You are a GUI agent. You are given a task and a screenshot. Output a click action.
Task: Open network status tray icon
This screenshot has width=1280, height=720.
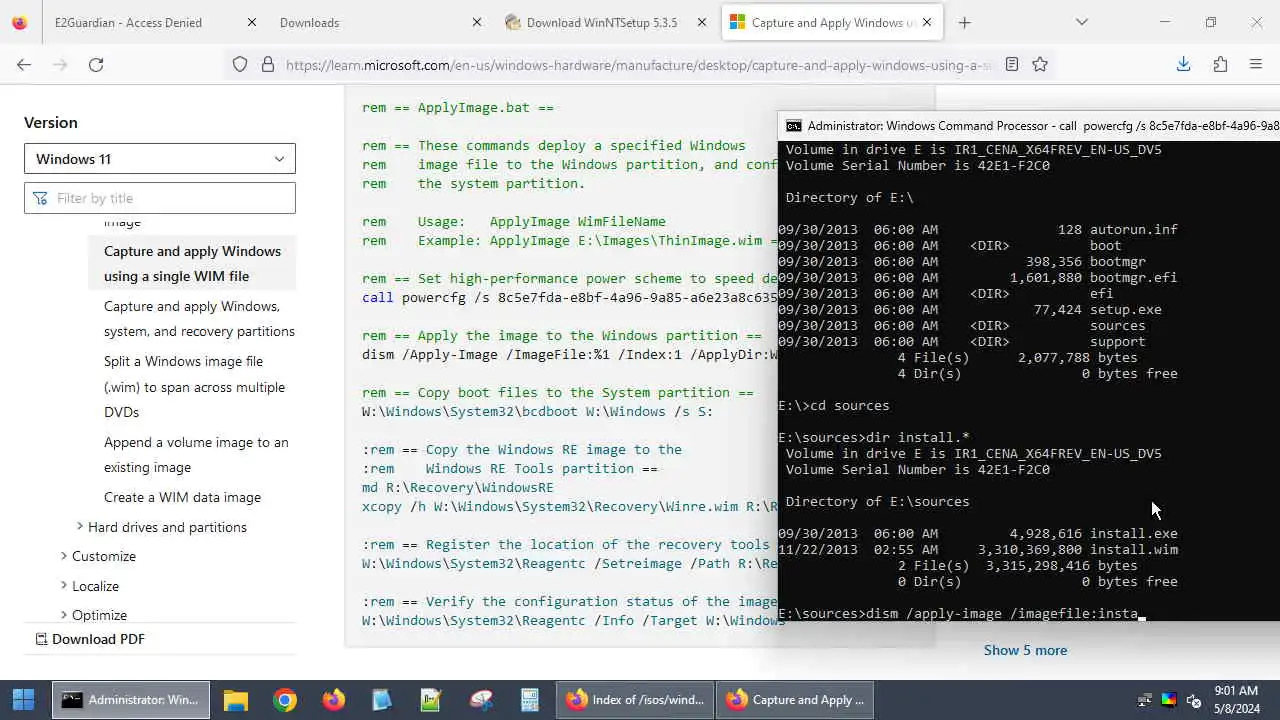click(1145, 700)
